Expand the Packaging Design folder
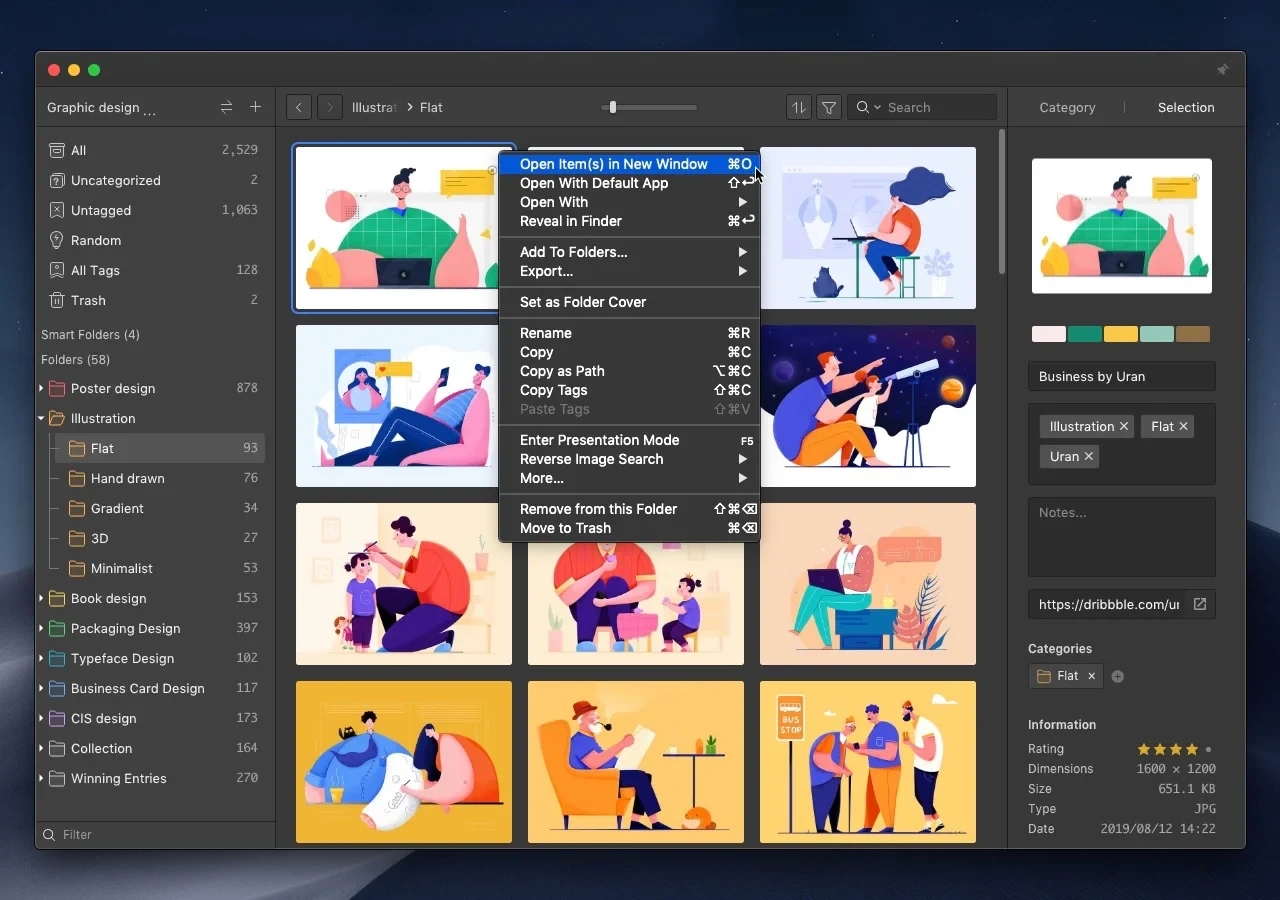The image size is (1280, 900). (x=42, y=628)
